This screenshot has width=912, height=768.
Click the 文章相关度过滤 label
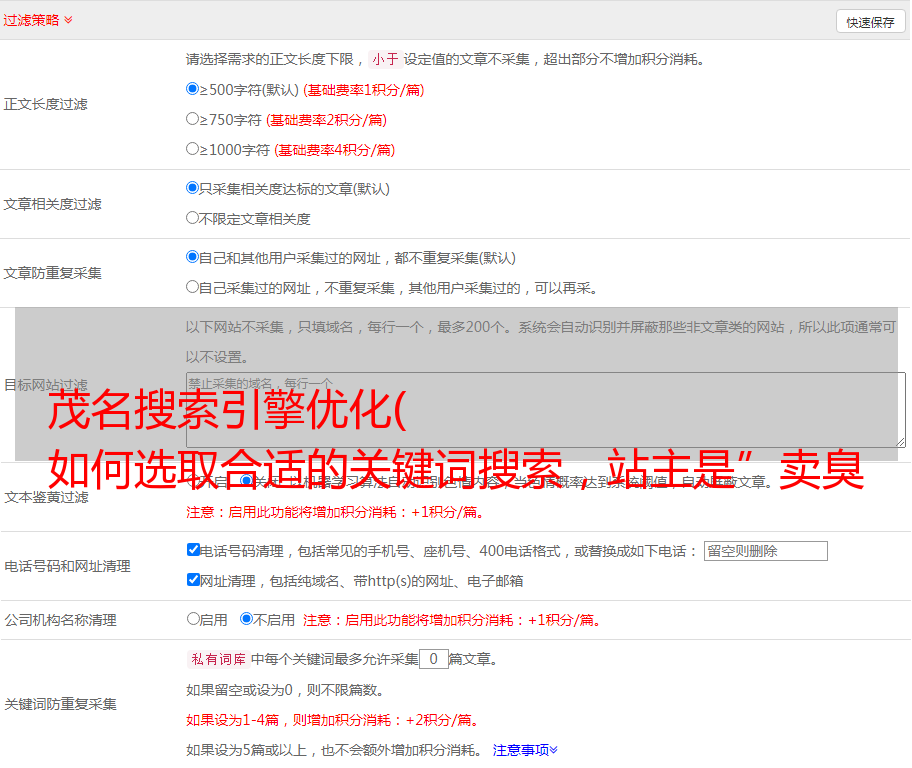tap(53, 204)
